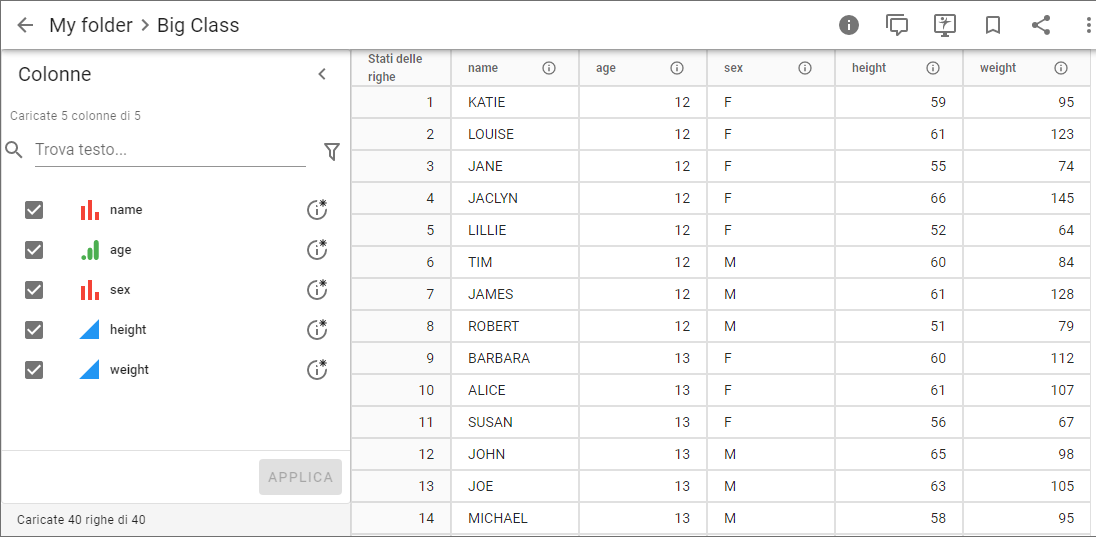Screen dimensions: 1096x537
Task: Open the more options vertical menu
Action: [1088, 25]
